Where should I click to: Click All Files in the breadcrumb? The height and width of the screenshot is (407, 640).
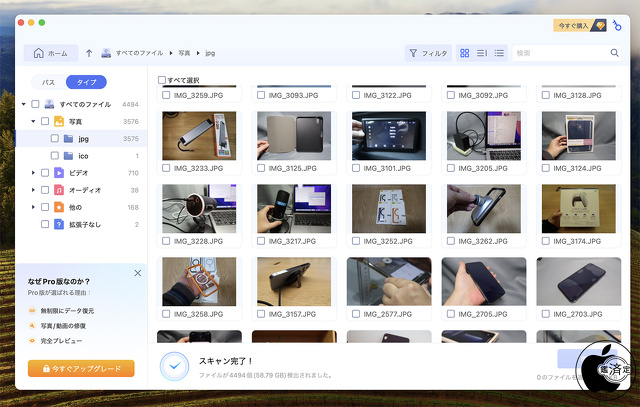139,53
